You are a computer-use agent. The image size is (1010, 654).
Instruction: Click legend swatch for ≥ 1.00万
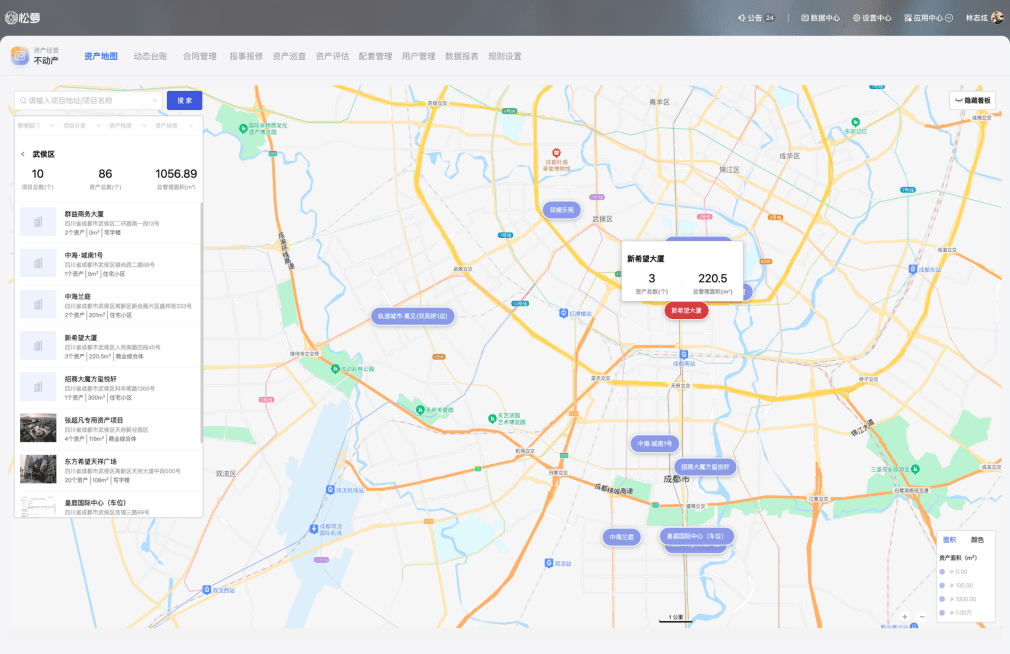(x=942, y=613)
